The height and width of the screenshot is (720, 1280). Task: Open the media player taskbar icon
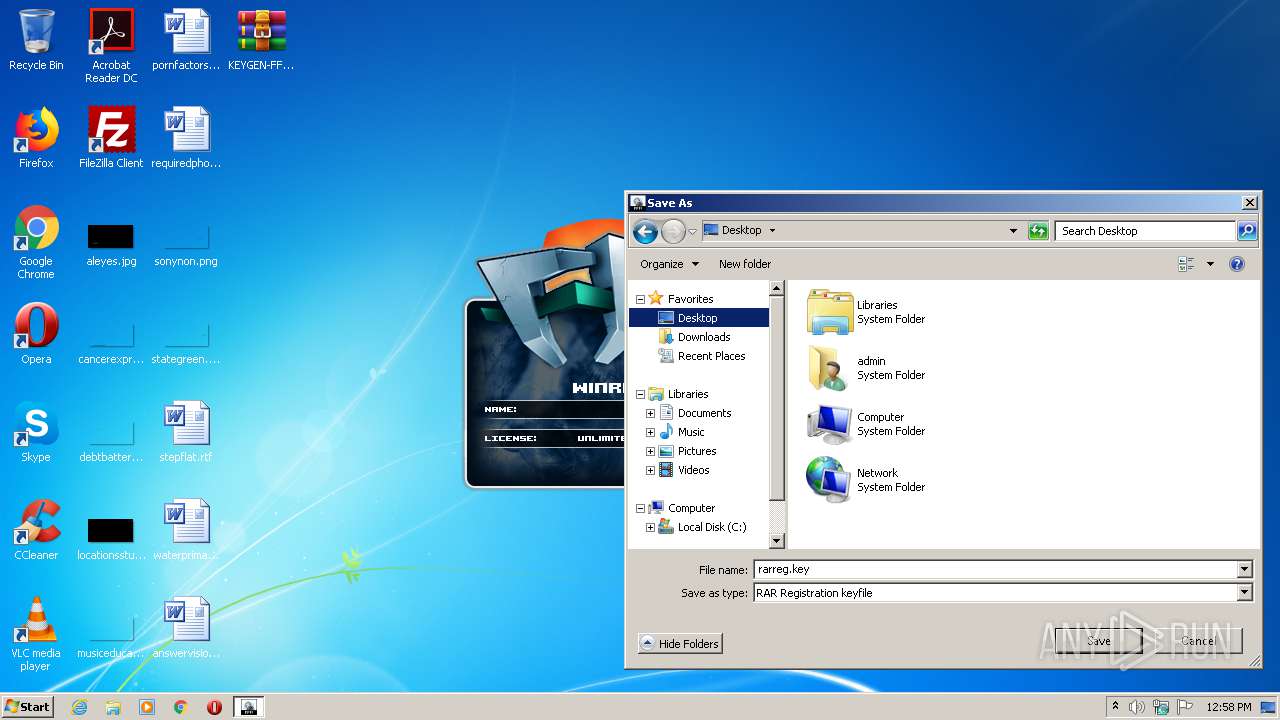147,707
